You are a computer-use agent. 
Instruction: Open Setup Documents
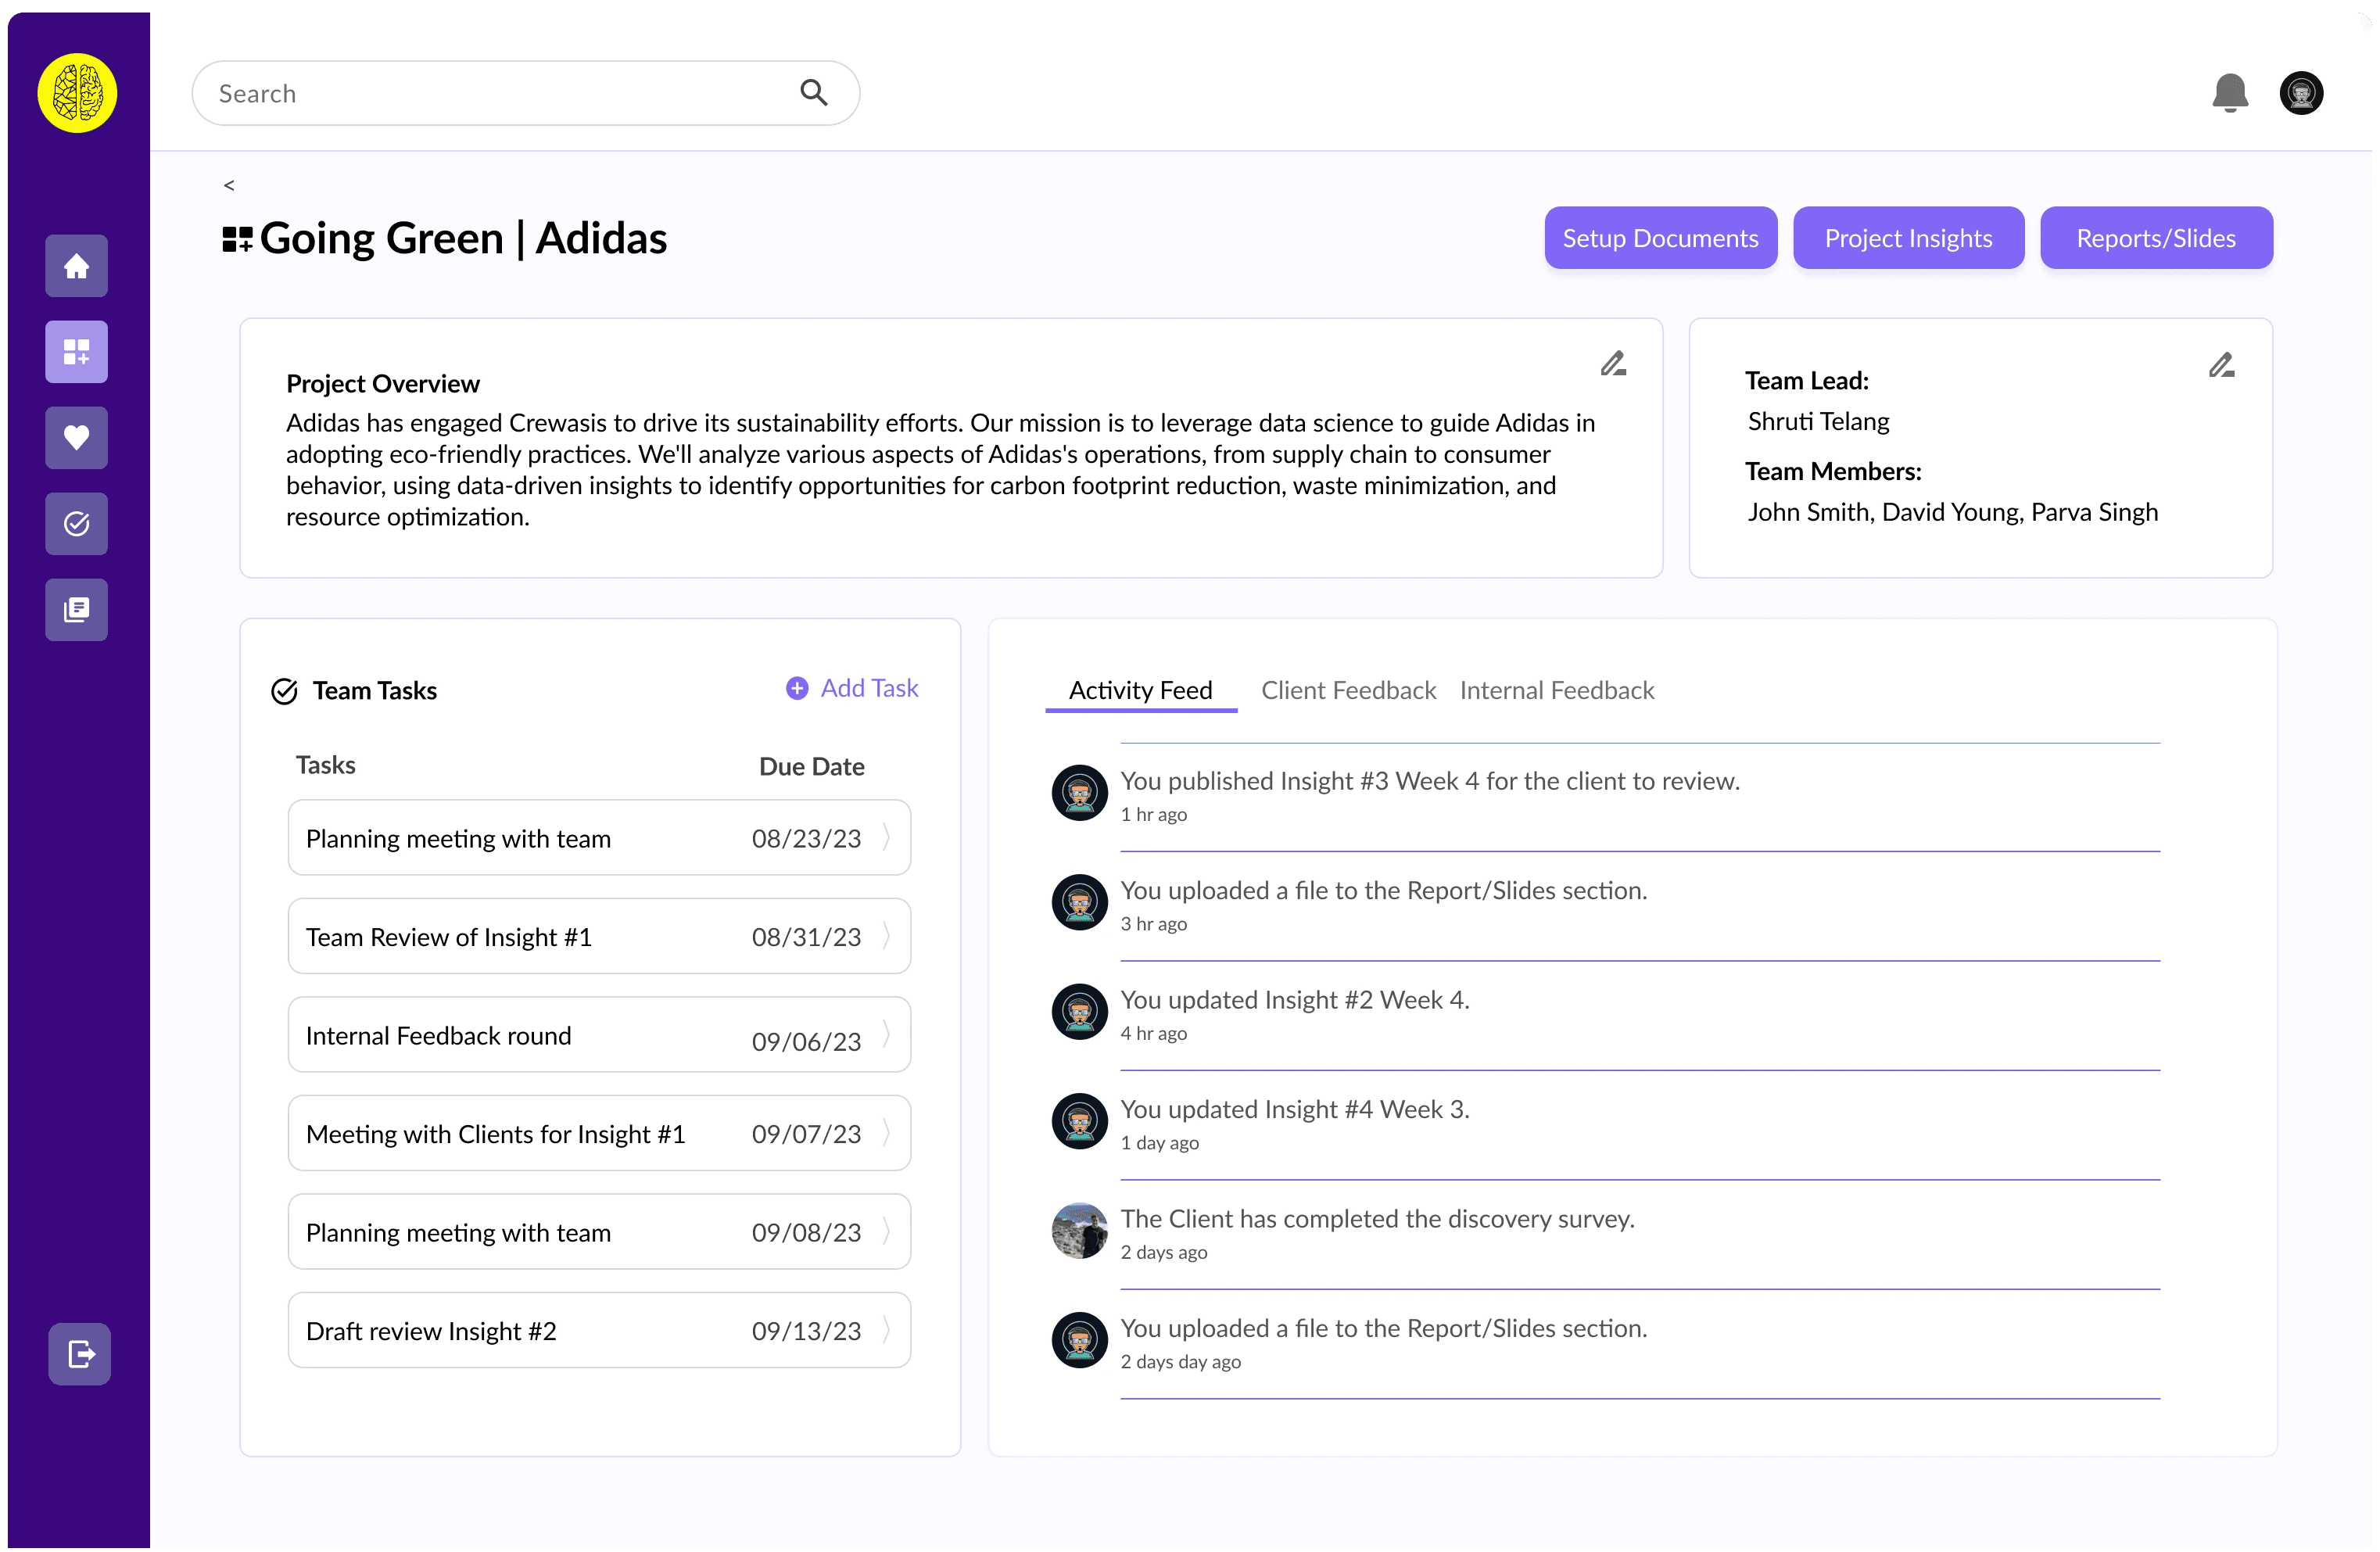(x=1660, y=238)
